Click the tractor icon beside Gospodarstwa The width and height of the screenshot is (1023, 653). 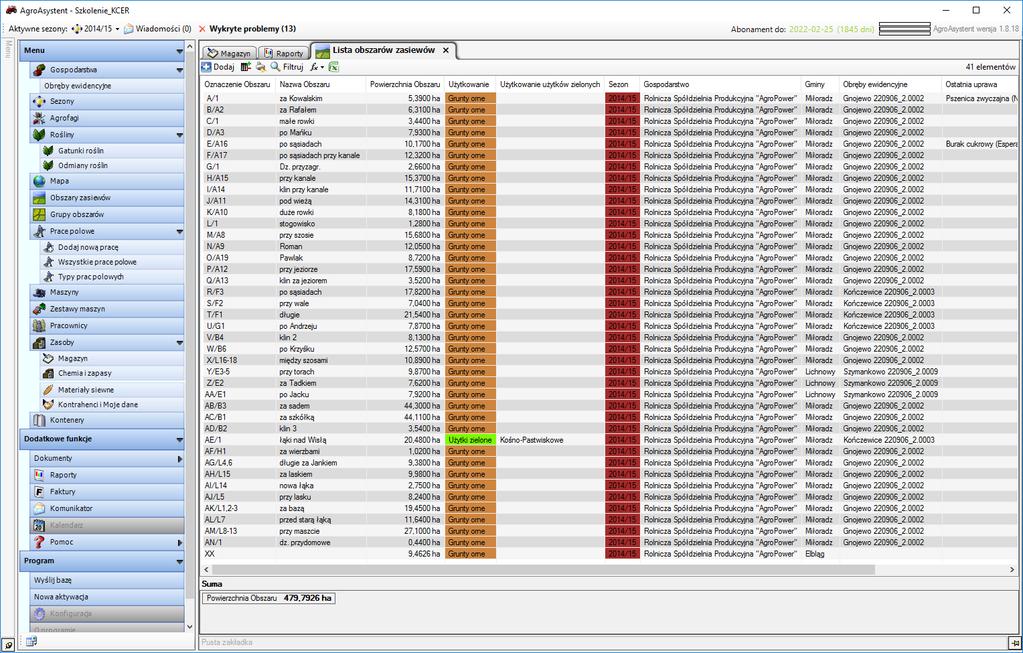pos(39,70)
